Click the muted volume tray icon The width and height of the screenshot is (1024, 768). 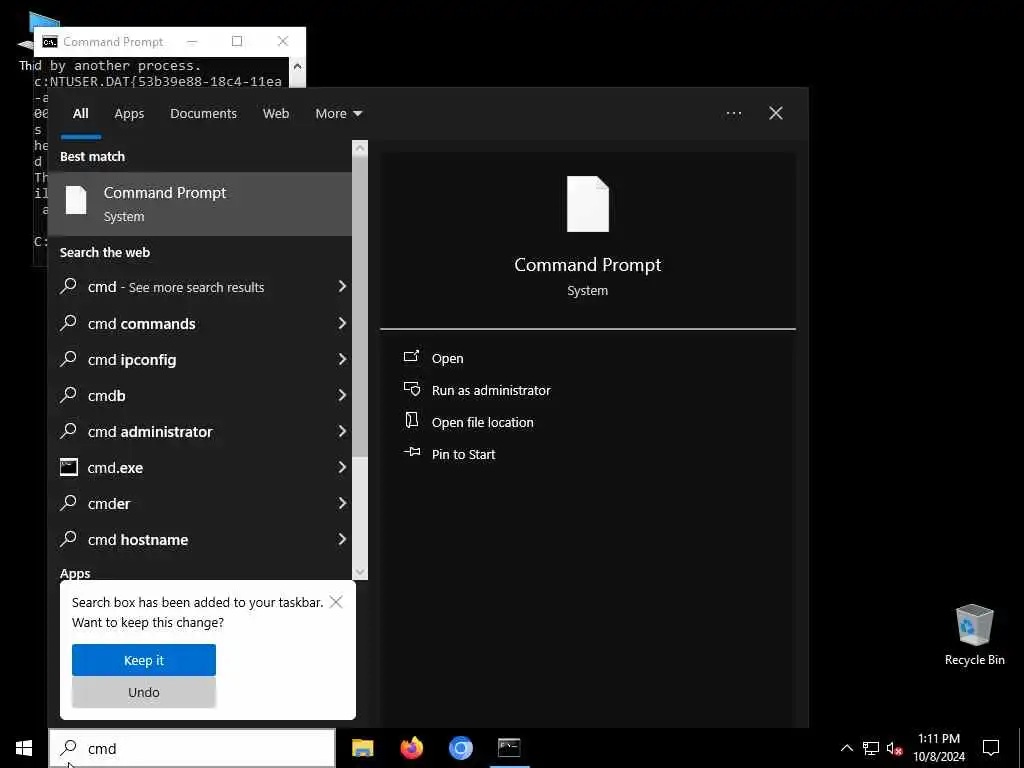[x=894, y=748]
